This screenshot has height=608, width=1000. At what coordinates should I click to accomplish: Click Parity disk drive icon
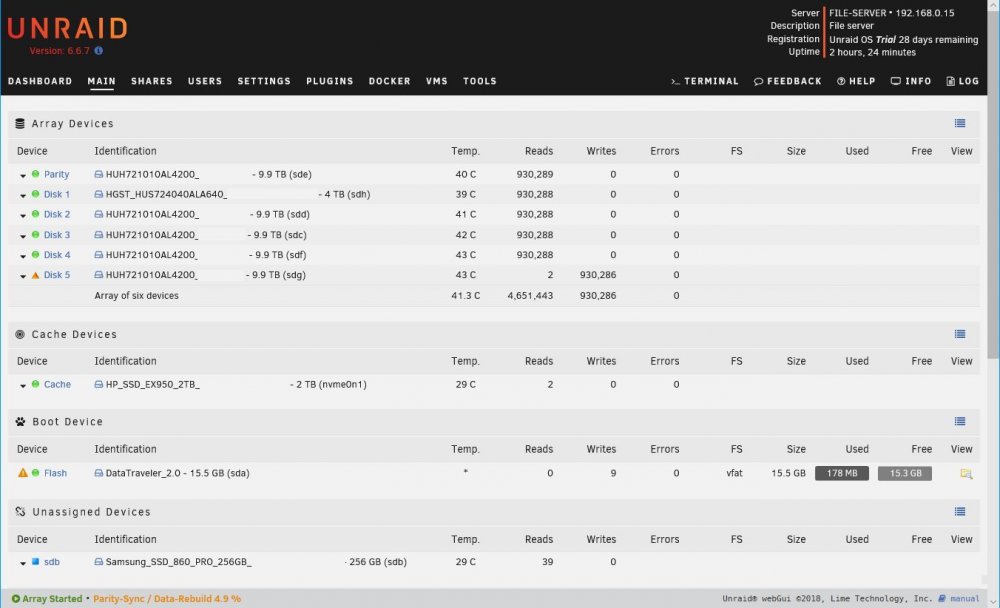tap(99, 174)
